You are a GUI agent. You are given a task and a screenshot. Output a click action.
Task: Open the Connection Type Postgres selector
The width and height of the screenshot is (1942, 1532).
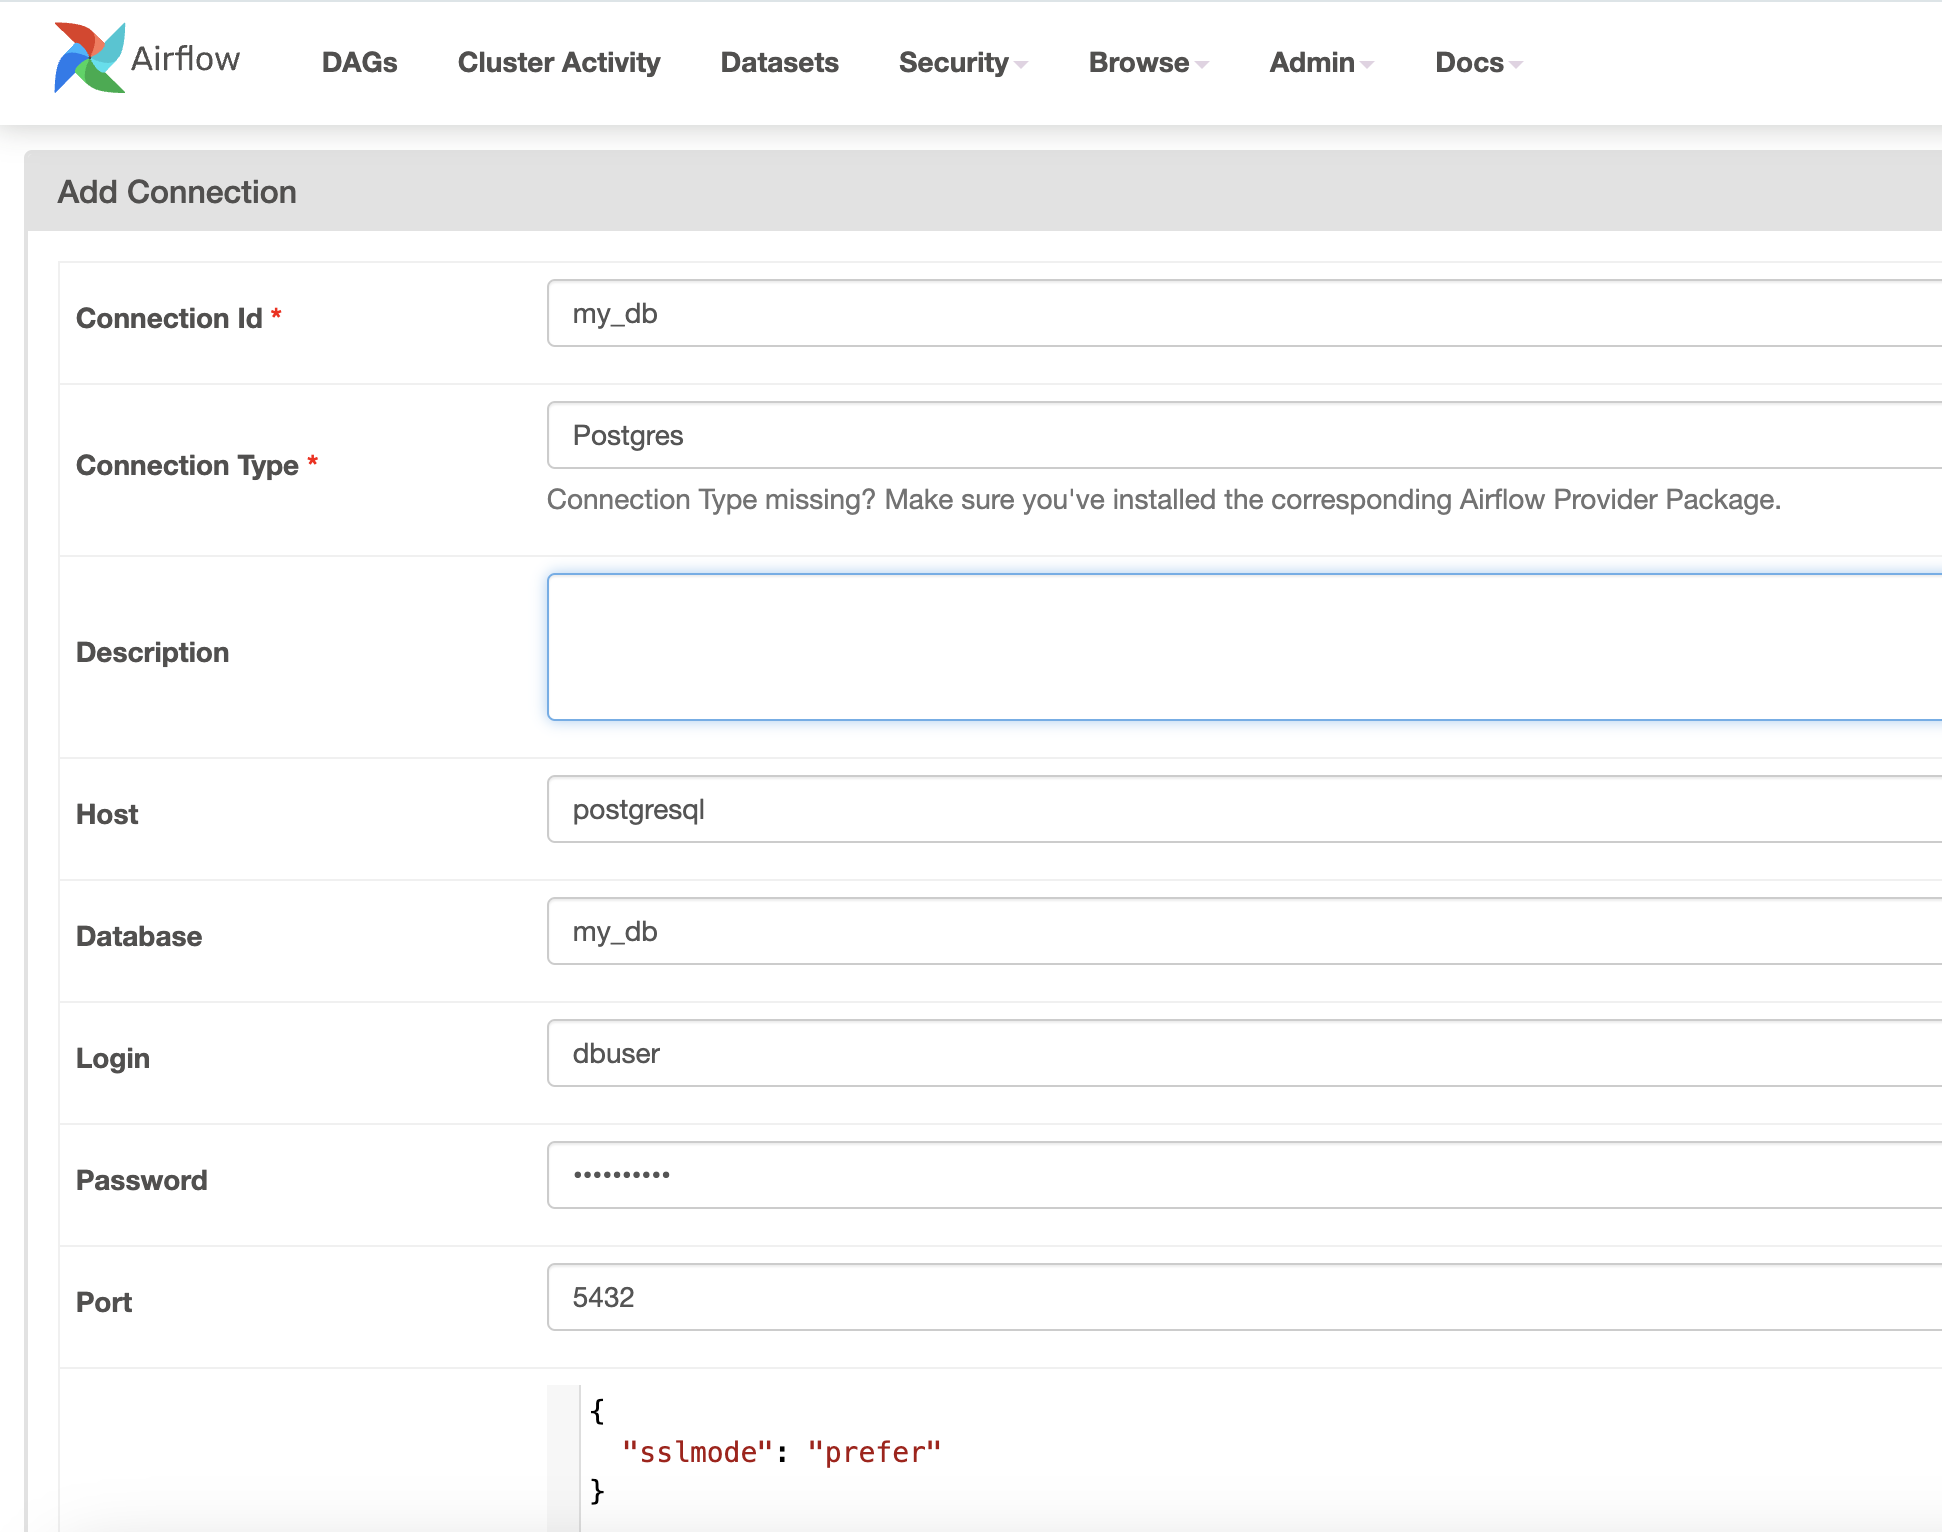tap(1244, 436)
